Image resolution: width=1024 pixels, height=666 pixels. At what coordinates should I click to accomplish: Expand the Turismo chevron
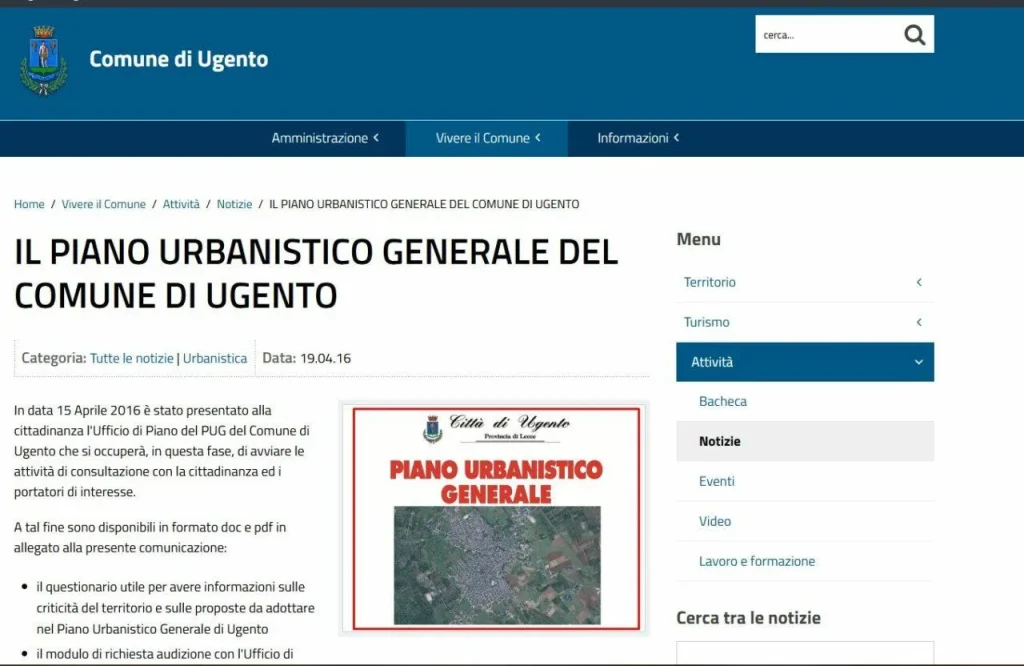tap(919, 322)
